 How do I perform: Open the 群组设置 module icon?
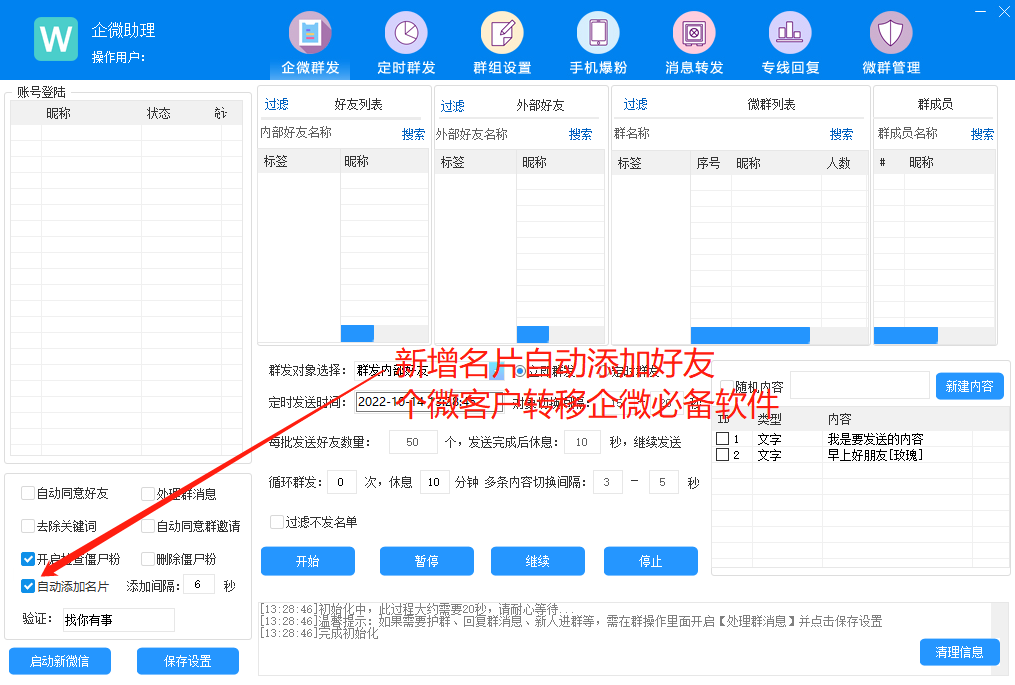502,33
